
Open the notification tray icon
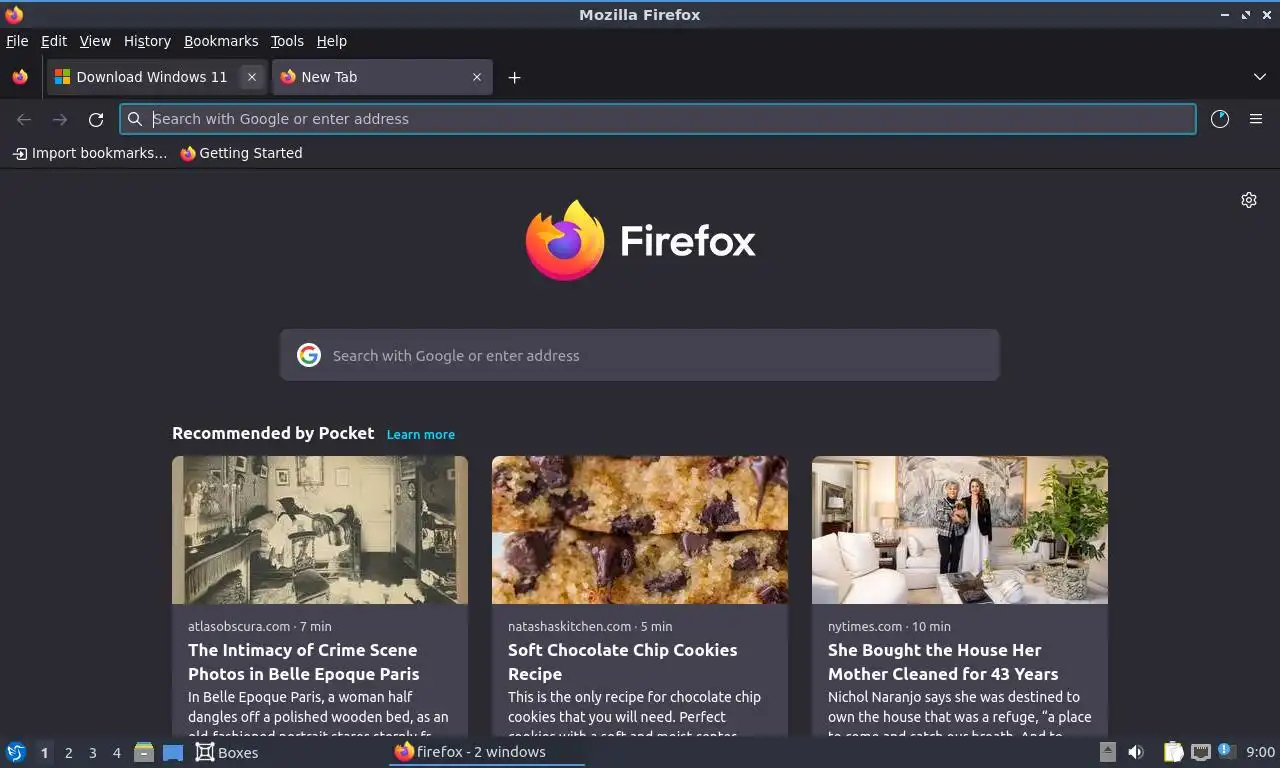[x=1226, y=752]
